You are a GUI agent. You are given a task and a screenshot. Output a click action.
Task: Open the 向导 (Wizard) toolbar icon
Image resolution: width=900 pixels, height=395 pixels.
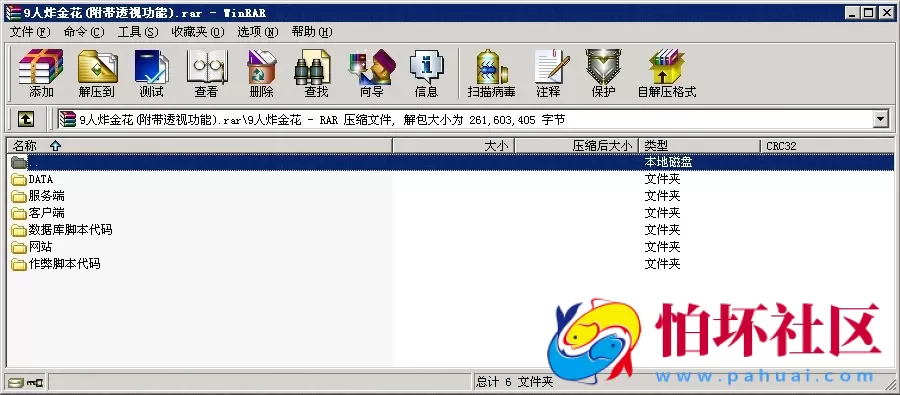[371, 73]
